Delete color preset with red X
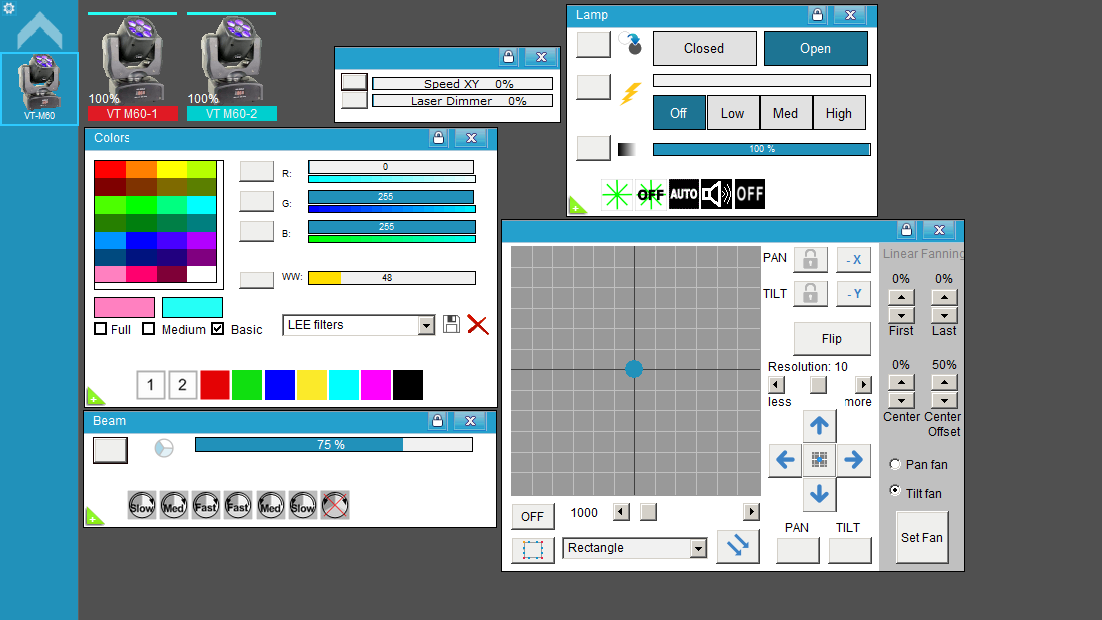The height and width of the screenshot is (620, 1102). click(478, 325)
